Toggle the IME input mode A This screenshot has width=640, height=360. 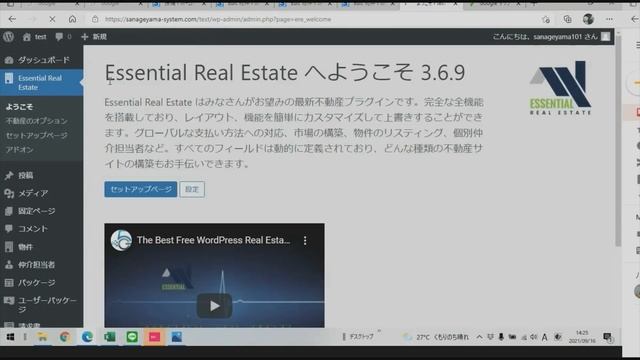click(x=544, y=337)
